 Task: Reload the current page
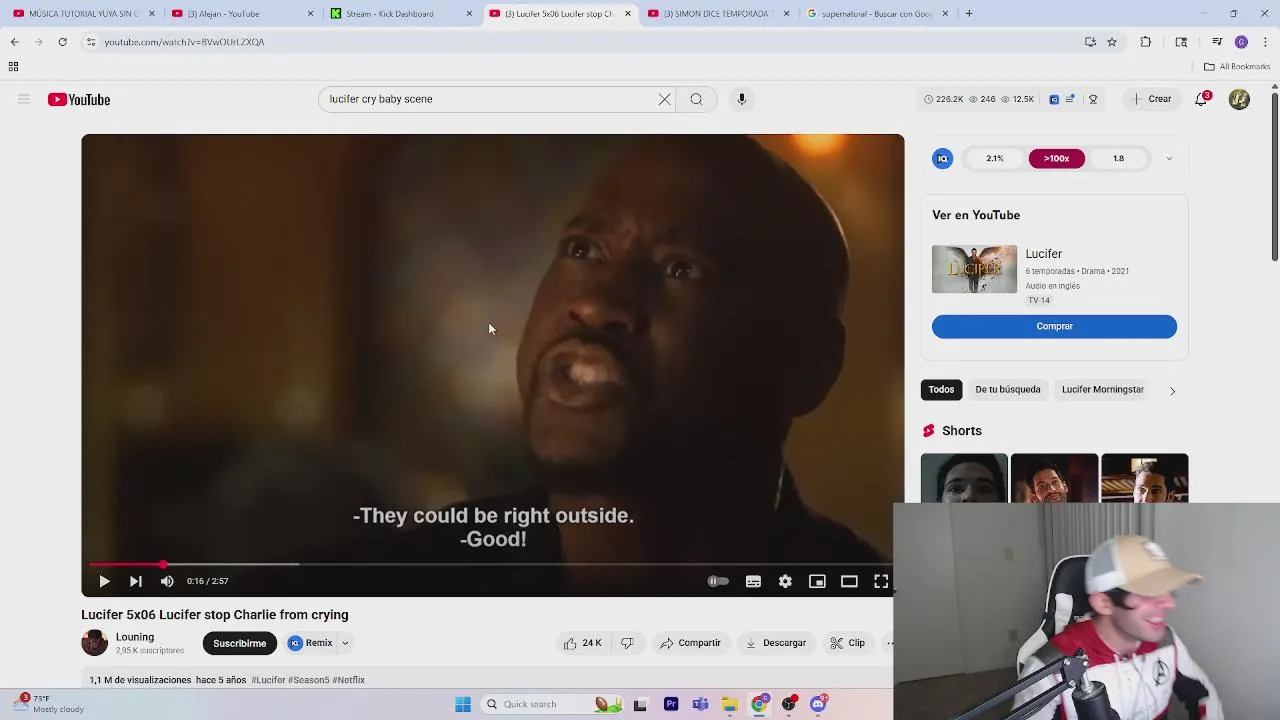click(62, 42)
